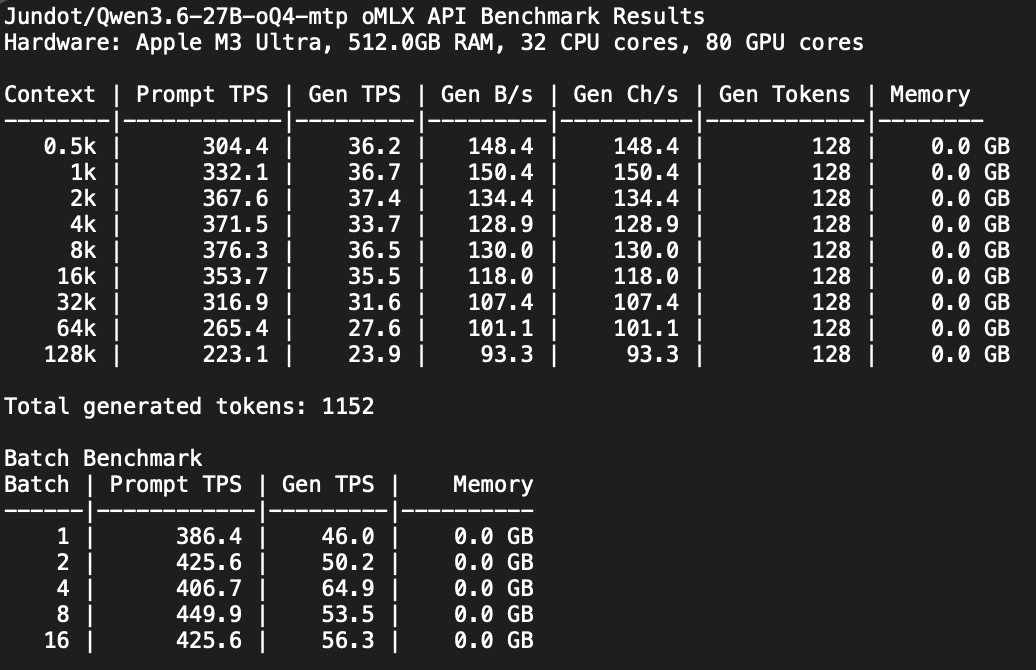Click the Prompt TPS value '332.1'
The height and width of the screenshot is (670, 1036).
click(235, 172)
